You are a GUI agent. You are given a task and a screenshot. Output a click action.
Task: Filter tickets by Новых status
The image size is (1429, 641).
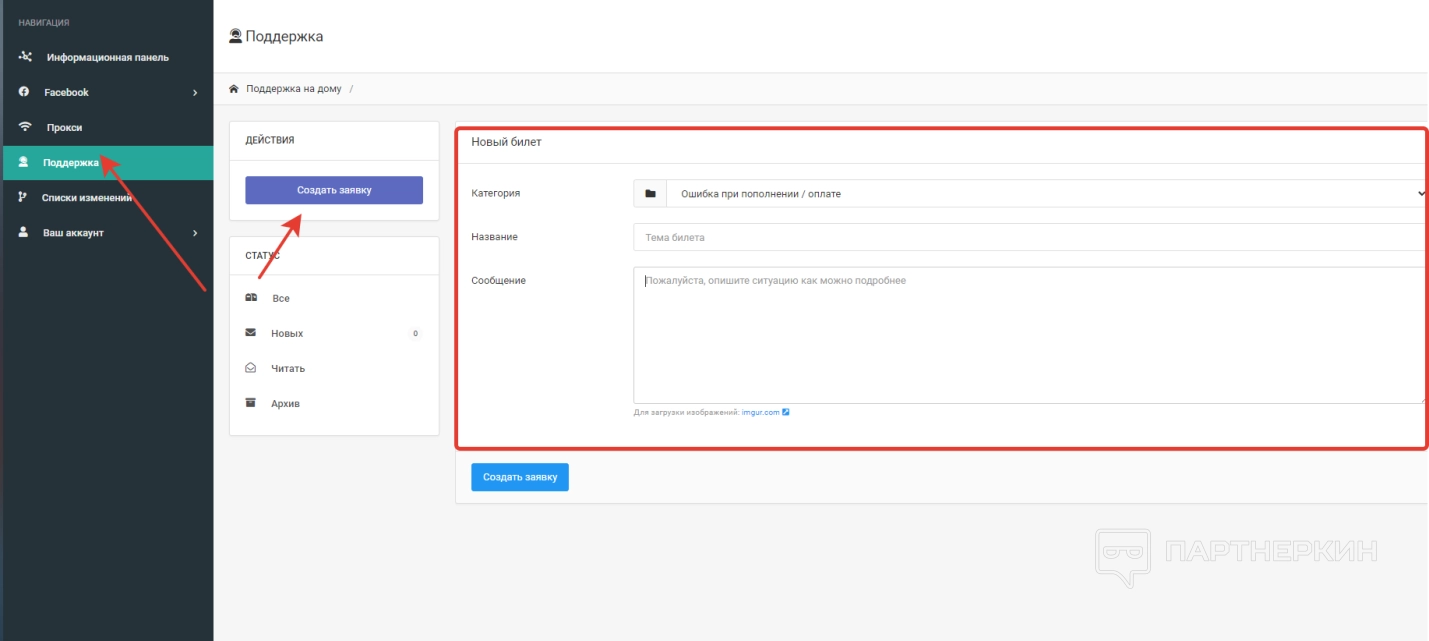(287, 333)
